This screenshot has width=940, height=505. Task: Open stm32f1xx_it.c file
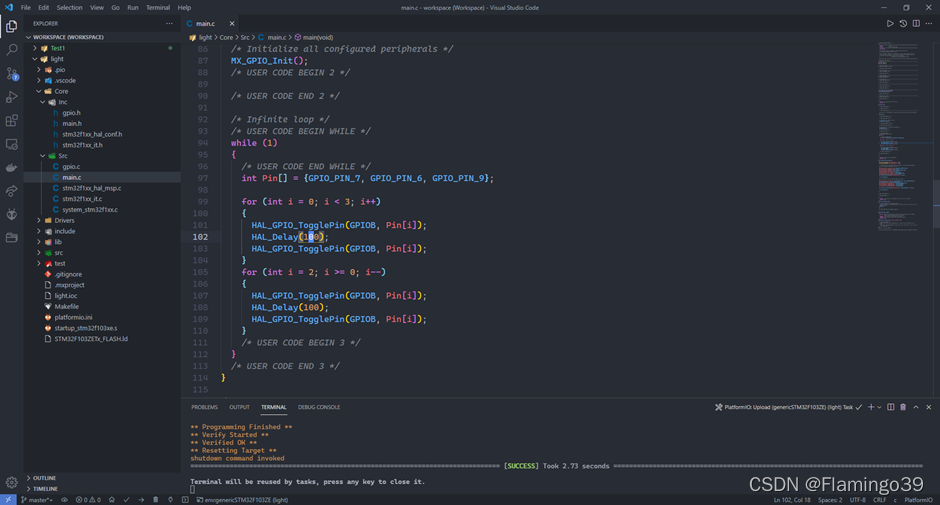pos(82,199)
